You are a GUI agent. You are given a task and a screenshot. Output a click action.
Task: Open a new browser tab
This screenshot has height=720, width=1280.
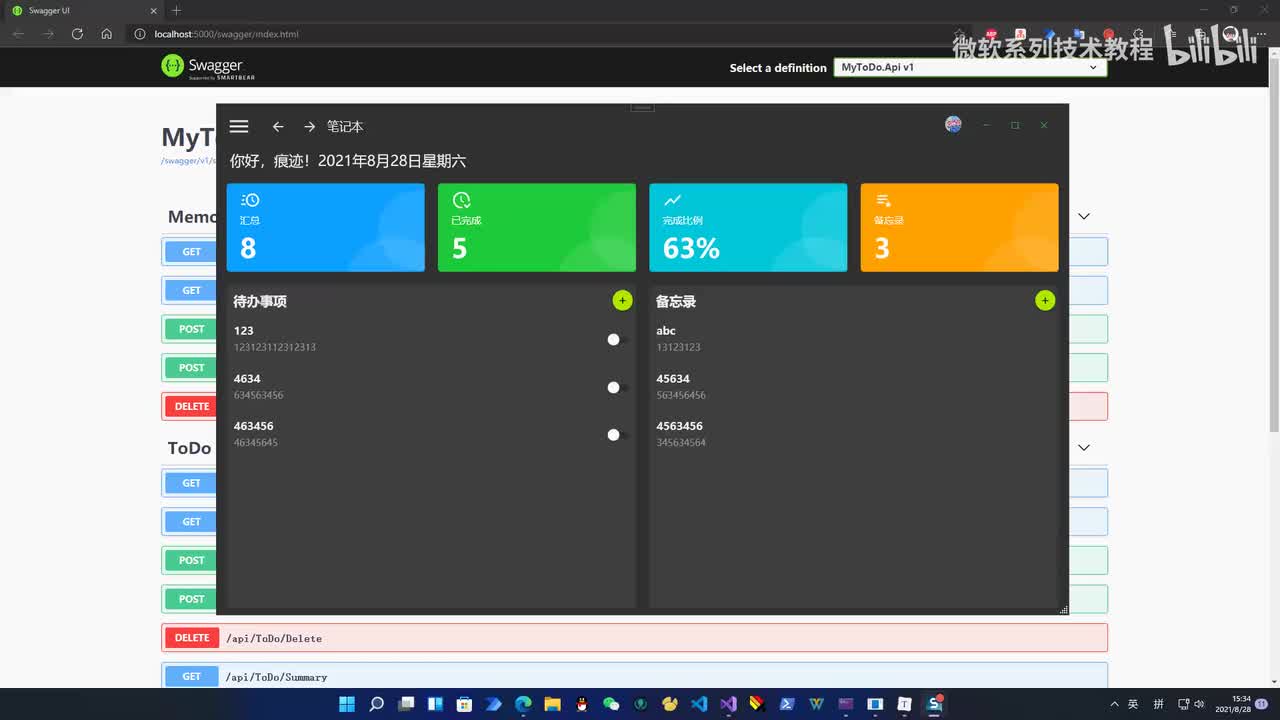coord(177,10)
